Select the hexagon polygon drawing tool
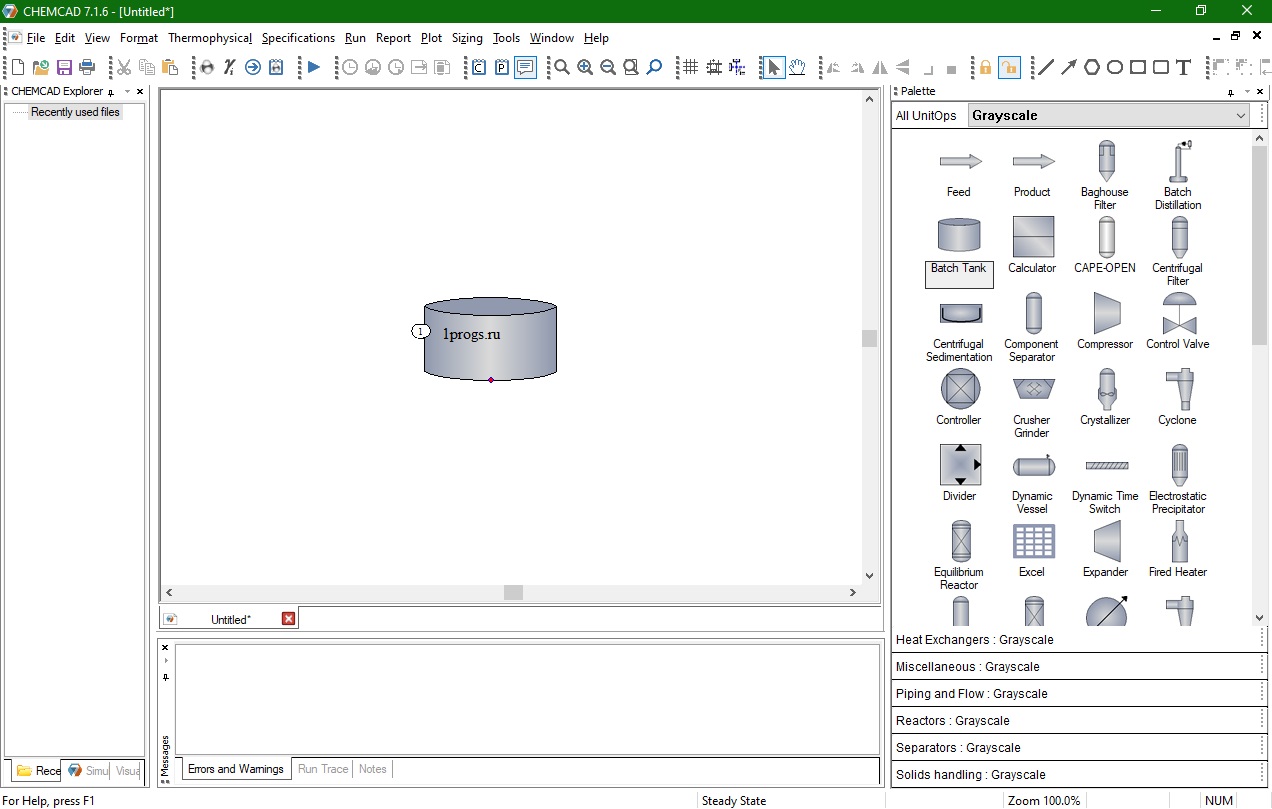Viewport: 1272px width, 809px height. click(1091, 67)
